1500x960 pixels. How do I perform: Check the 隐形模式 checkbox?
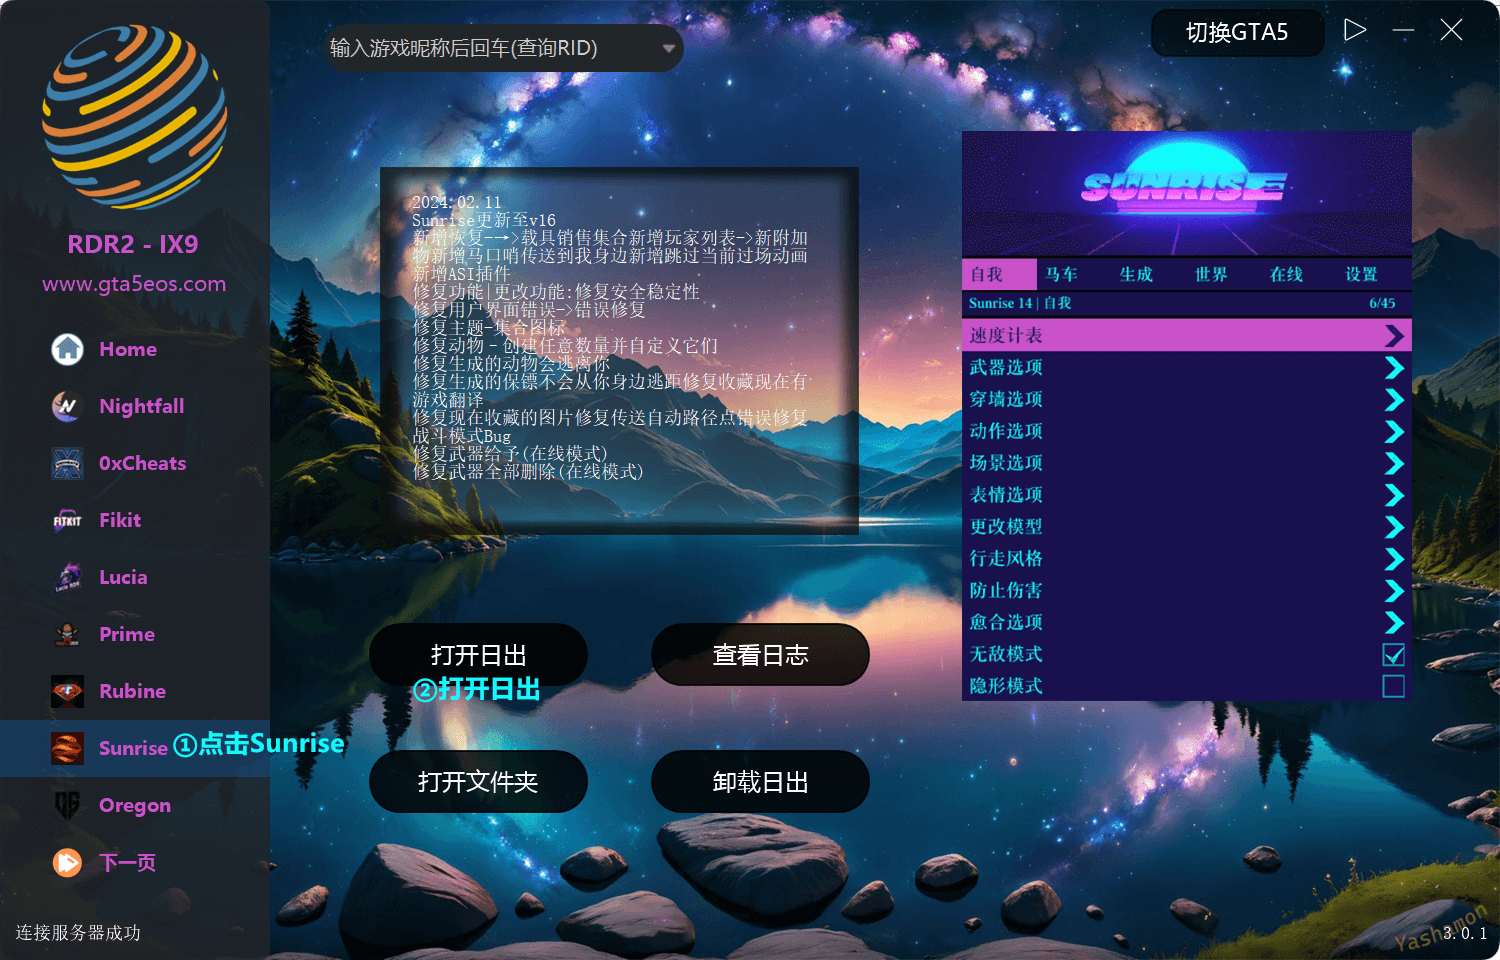1394,686
